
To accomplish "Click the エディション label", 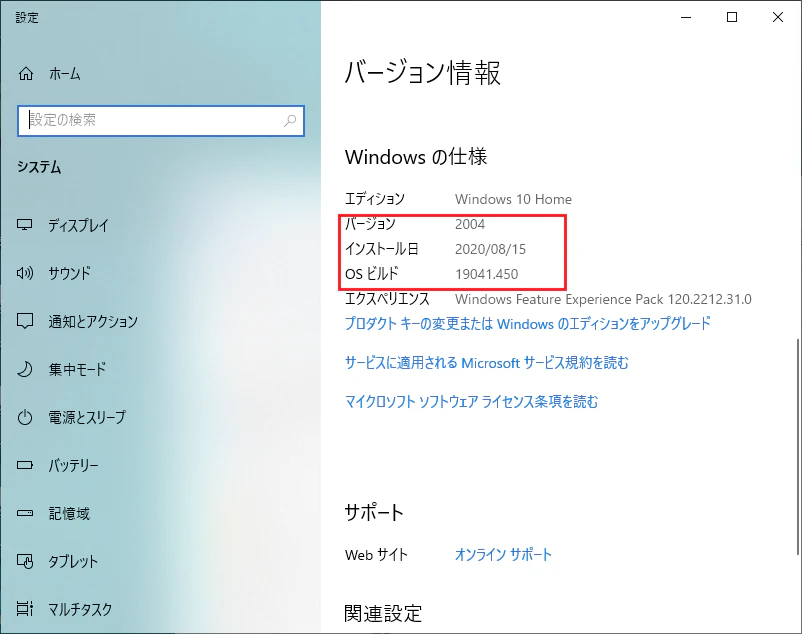I will [x=374, y=199].
